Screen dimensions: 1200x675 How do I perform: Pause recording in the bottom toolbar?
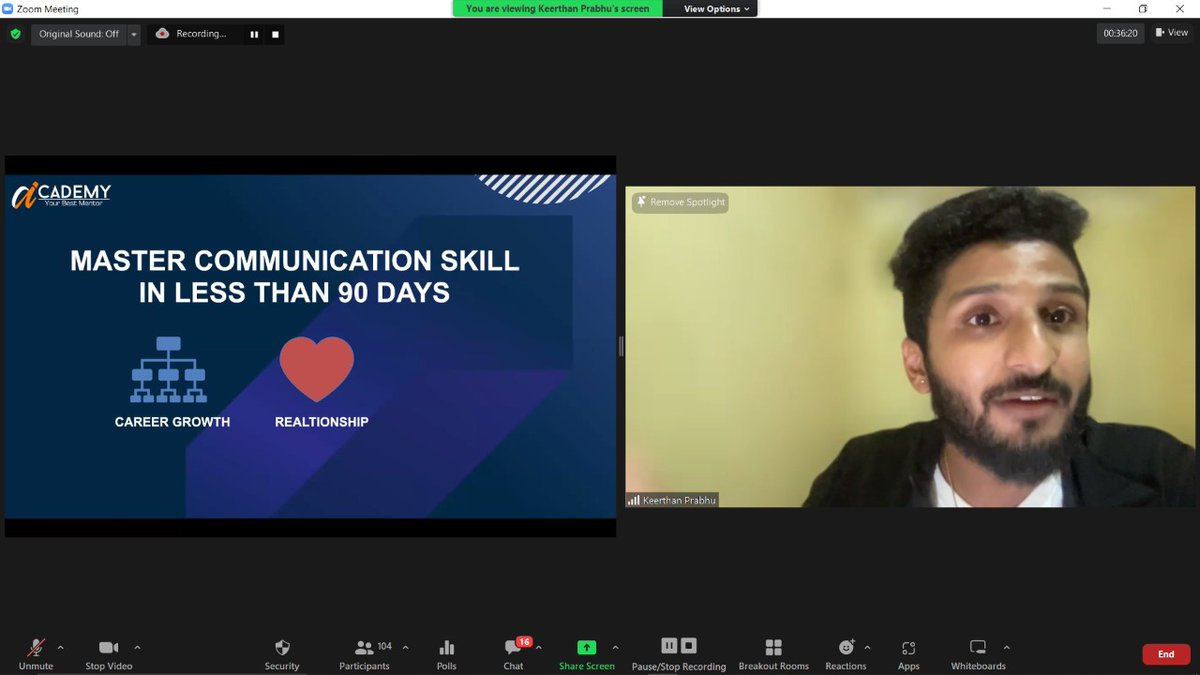669,646
